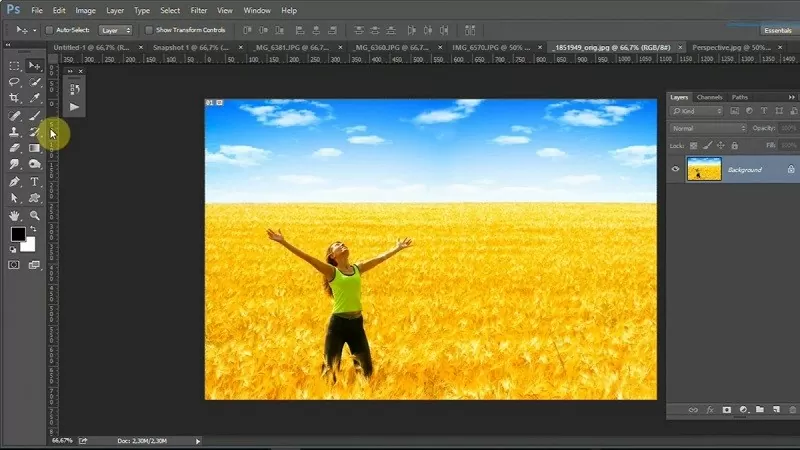Choose the Horizontal Type tool

click(34, 182)
